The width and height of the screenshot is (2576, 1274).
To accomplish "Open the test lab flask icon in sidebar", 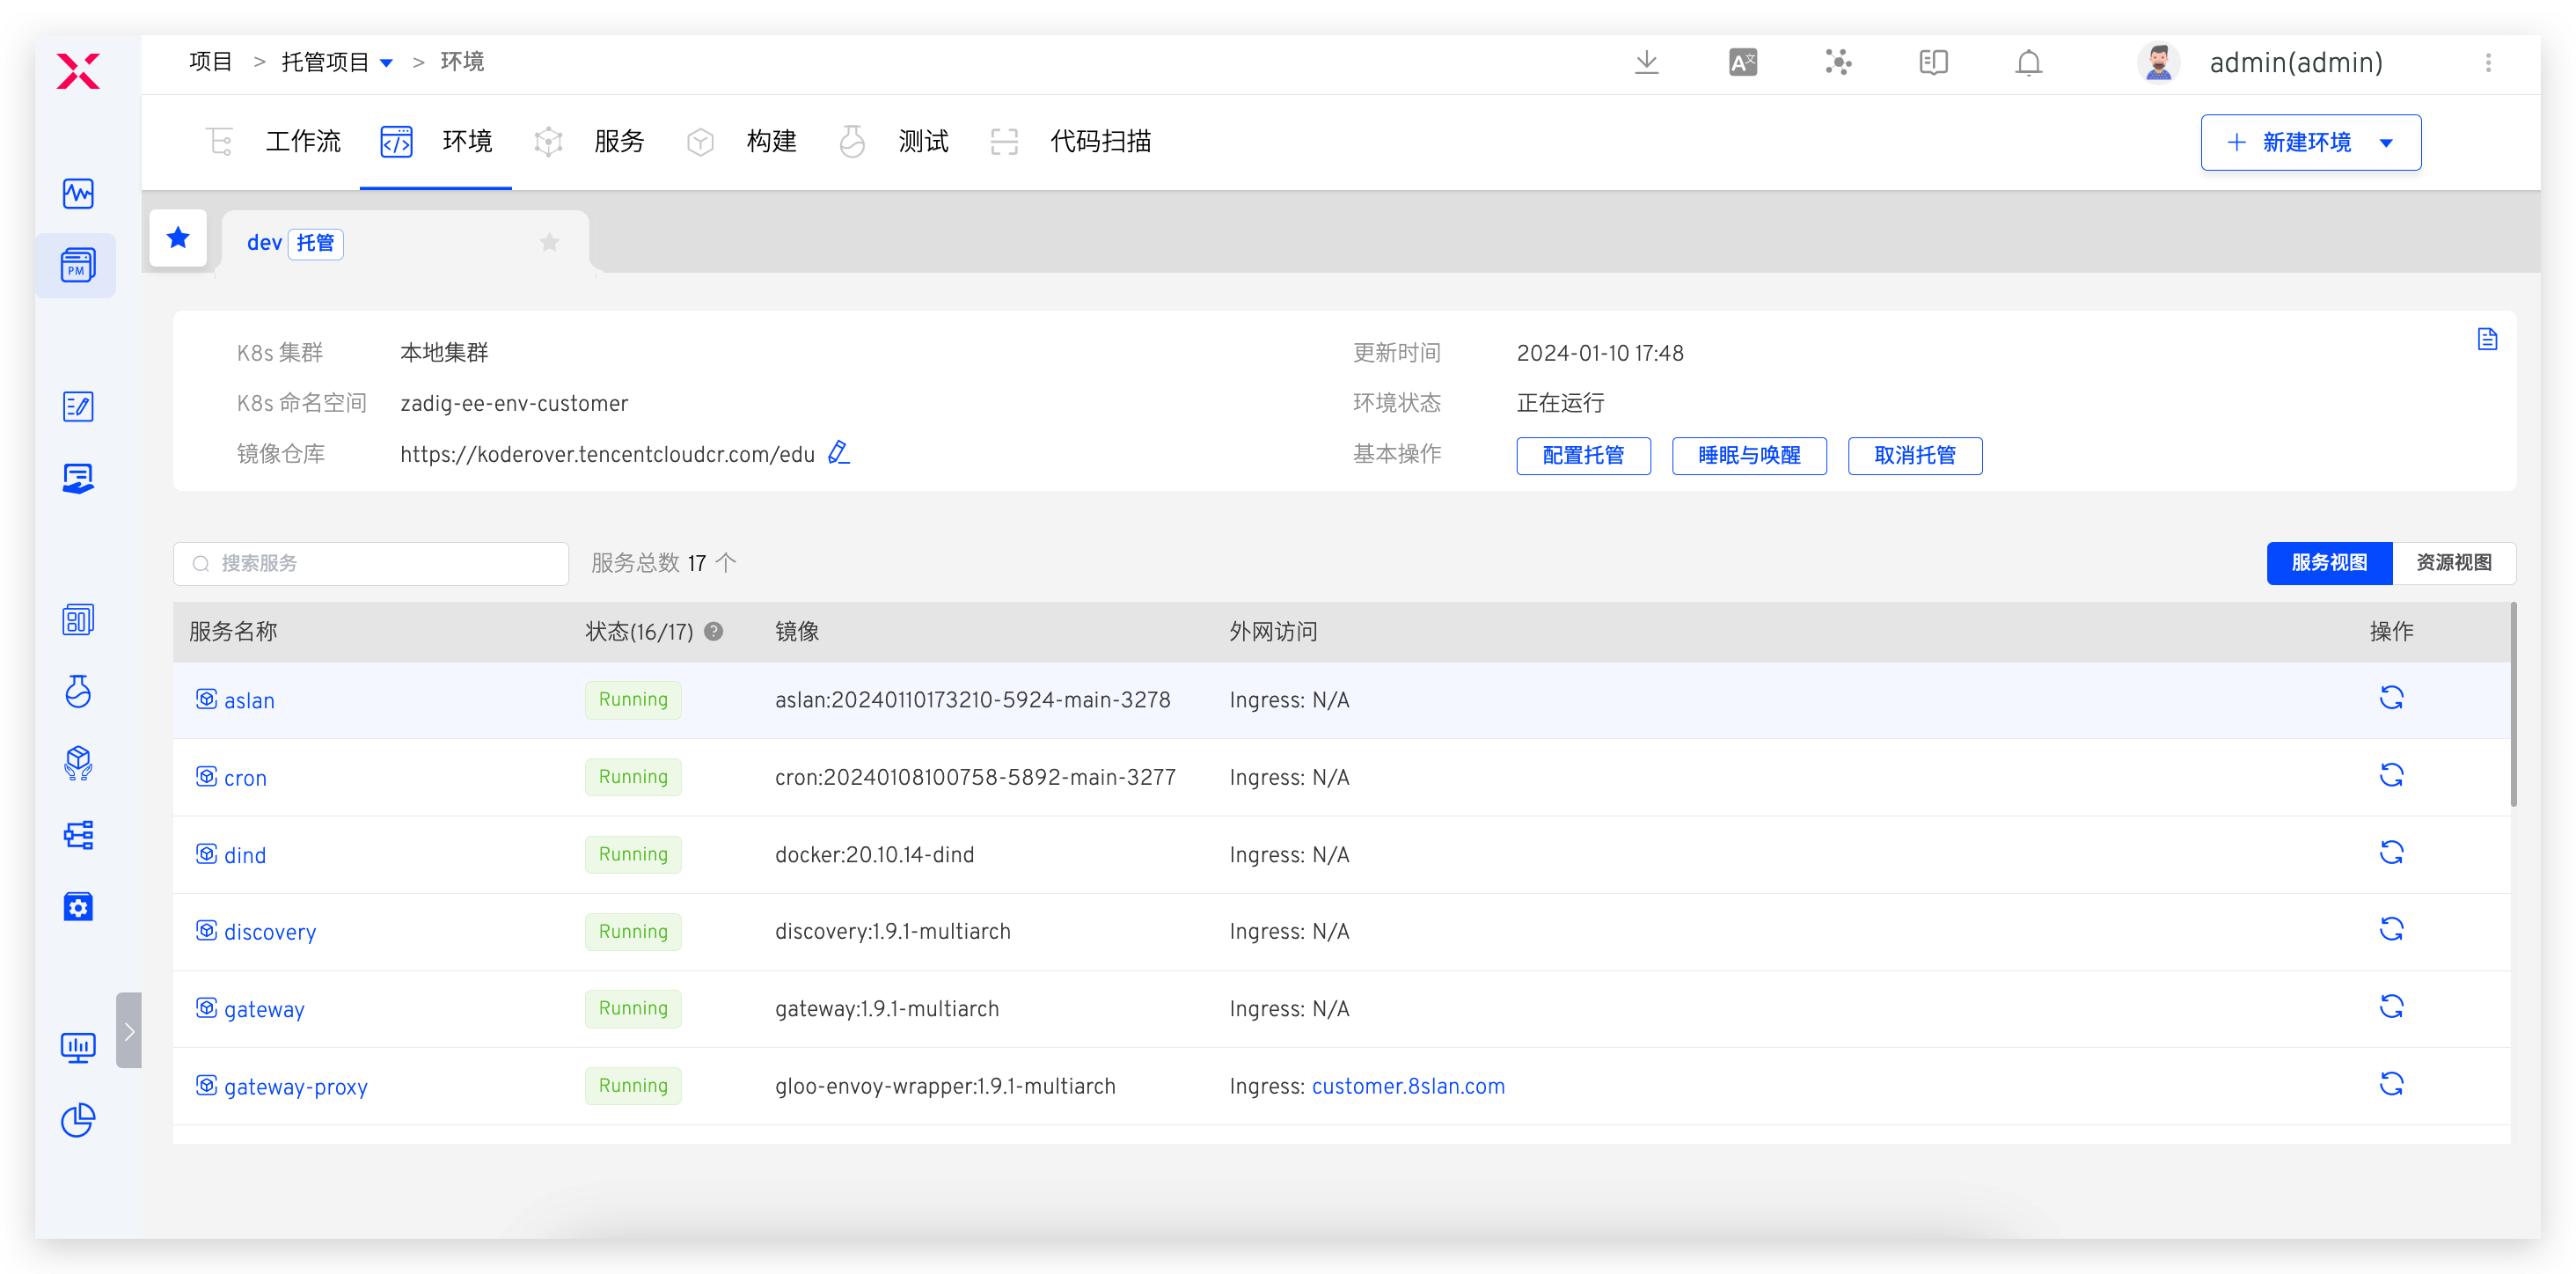I will 77,692.
